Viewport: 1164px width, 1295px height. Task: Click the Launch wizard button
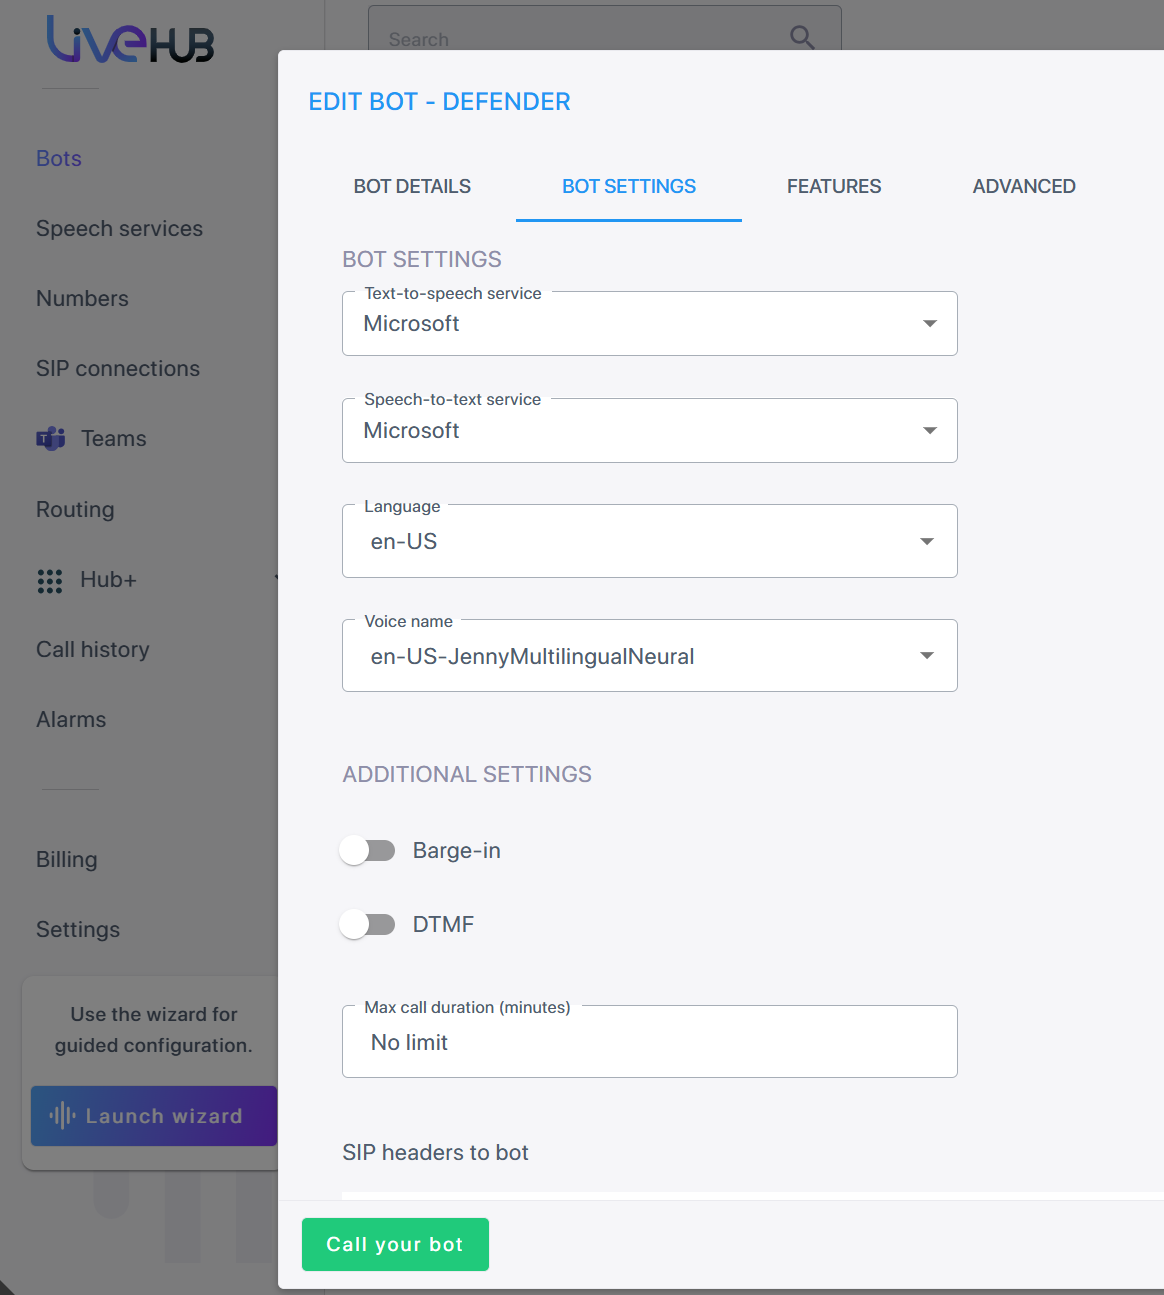[x=154, y=1116]
